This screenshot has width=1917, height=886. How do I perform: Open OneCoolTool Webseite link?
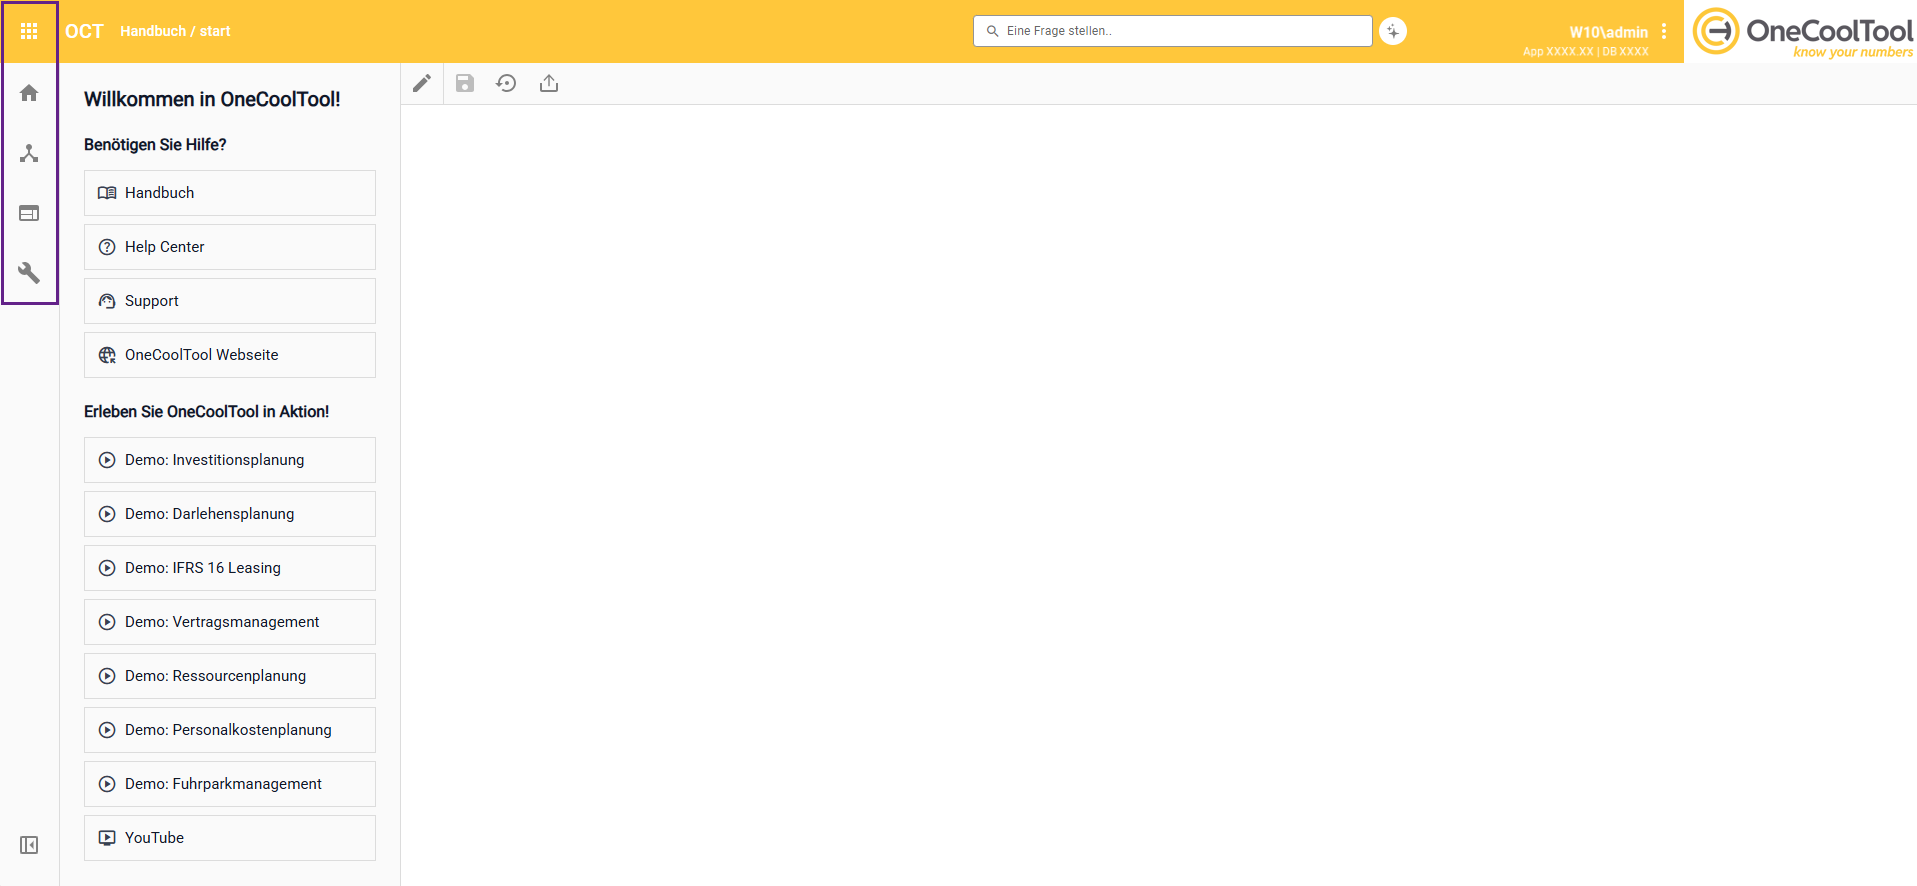click(x=230, y=355)
